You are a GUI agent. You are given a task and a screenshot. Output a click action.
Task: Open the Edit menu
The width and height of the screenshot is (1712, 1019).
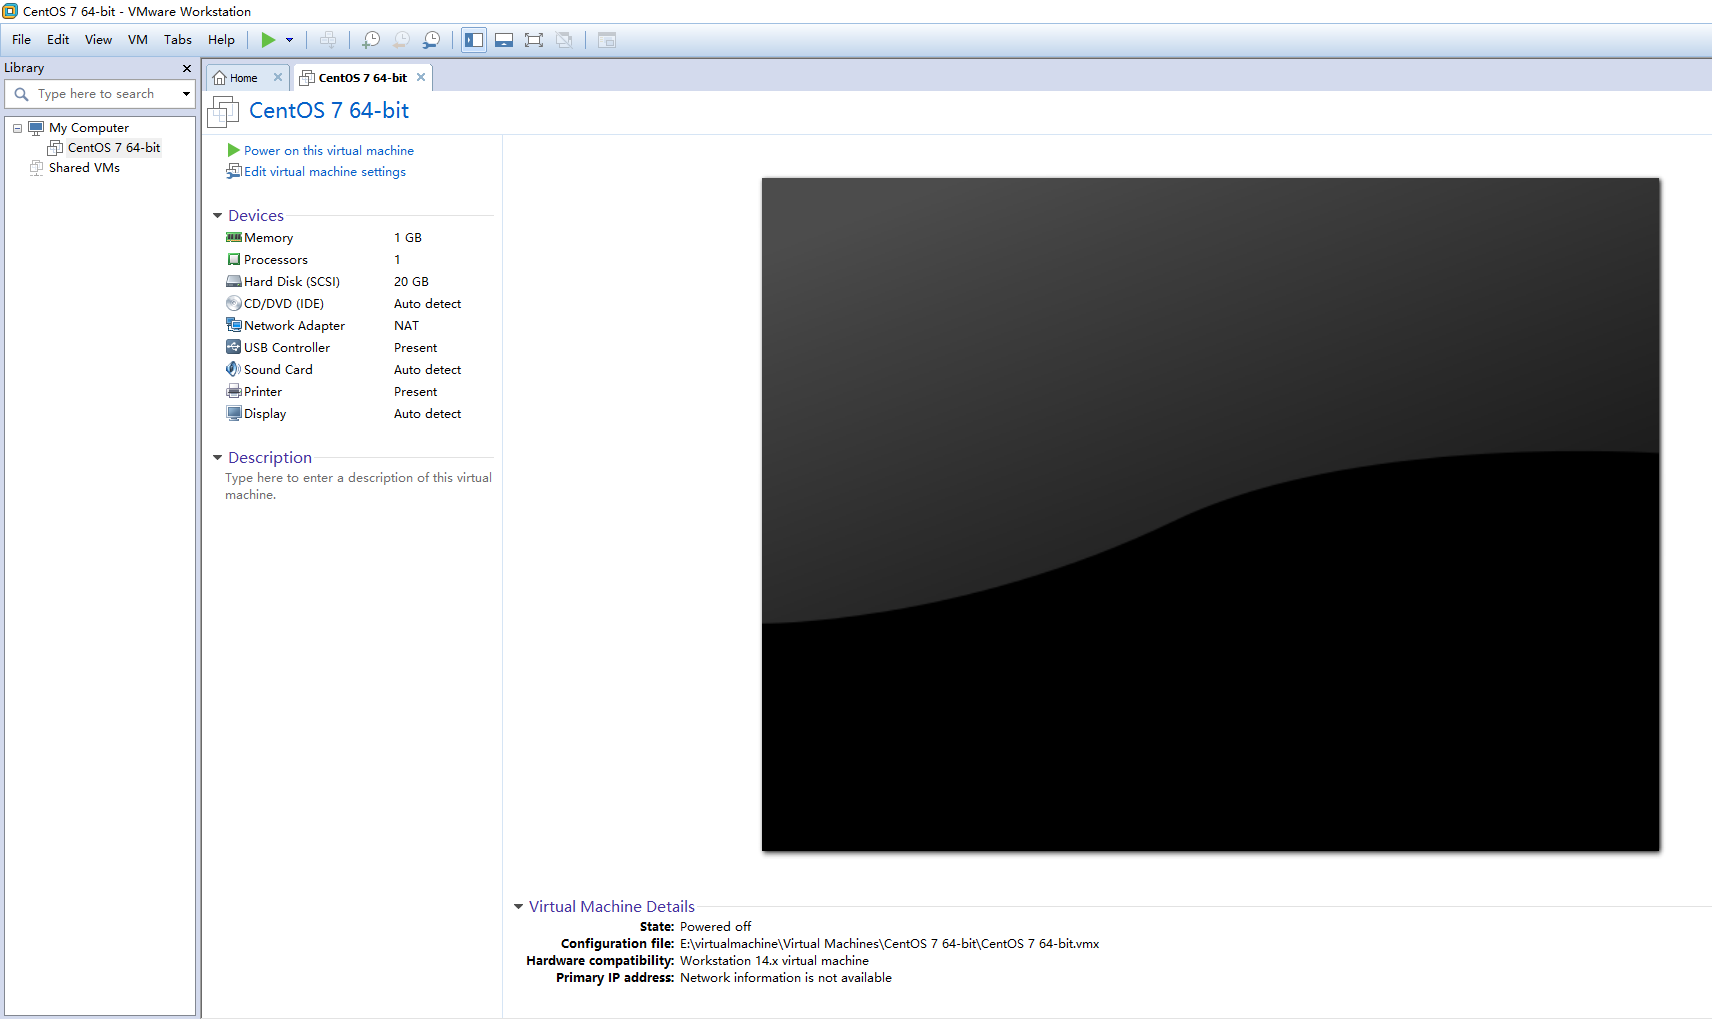(58, 40)
